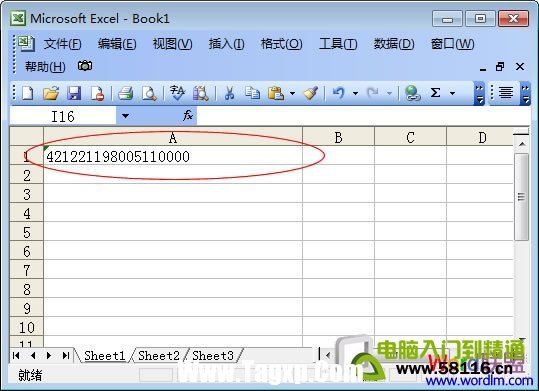539x391 pixels.
Task: Open Print Preview magnifier icon
Action: pos(149,93)
